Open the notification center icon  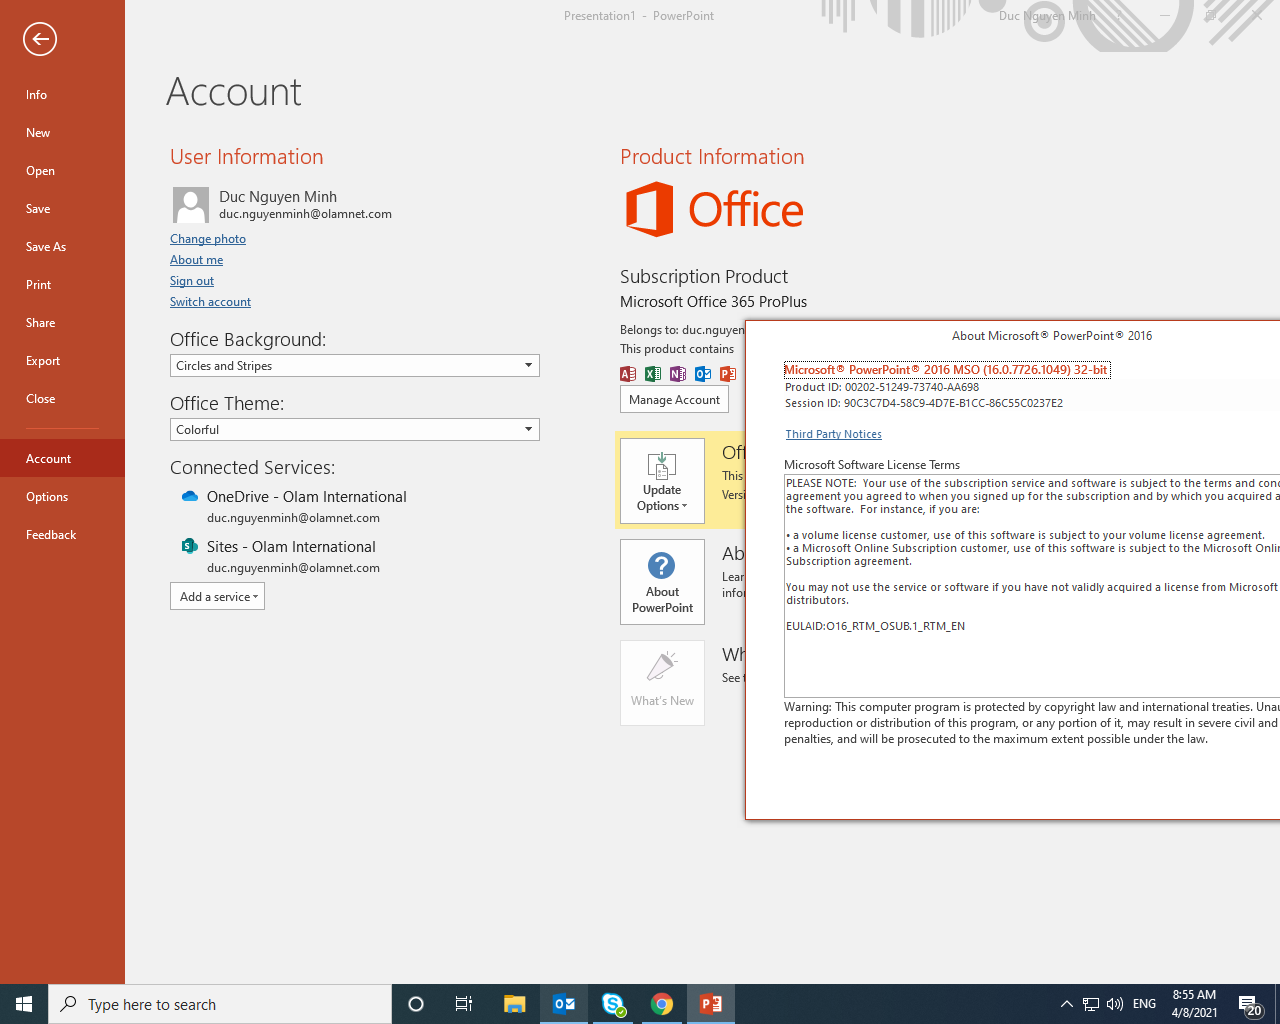coord(1249,1004)
